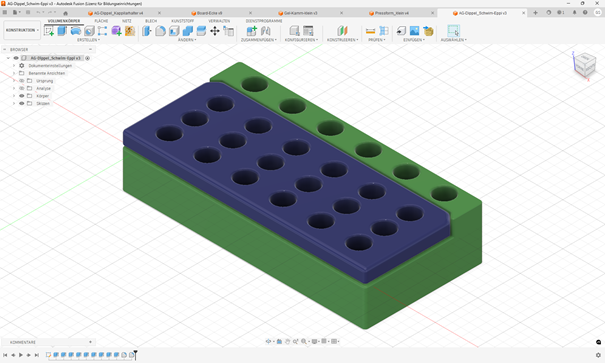Click the timeline end marker

tap(135, 355)
